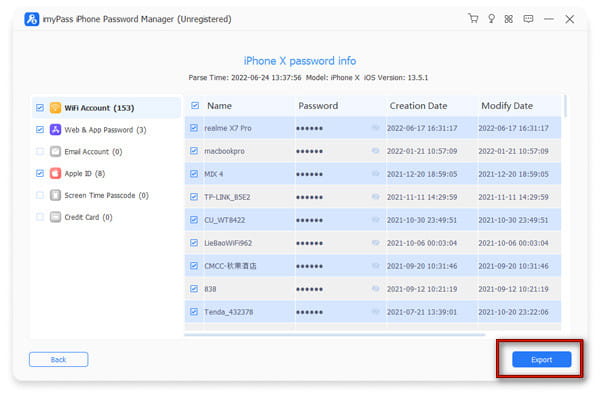The height and width of the screenshot is (393, 600).
Task: Toggle the select-all checkbox in table header
Action: [195, 105]
